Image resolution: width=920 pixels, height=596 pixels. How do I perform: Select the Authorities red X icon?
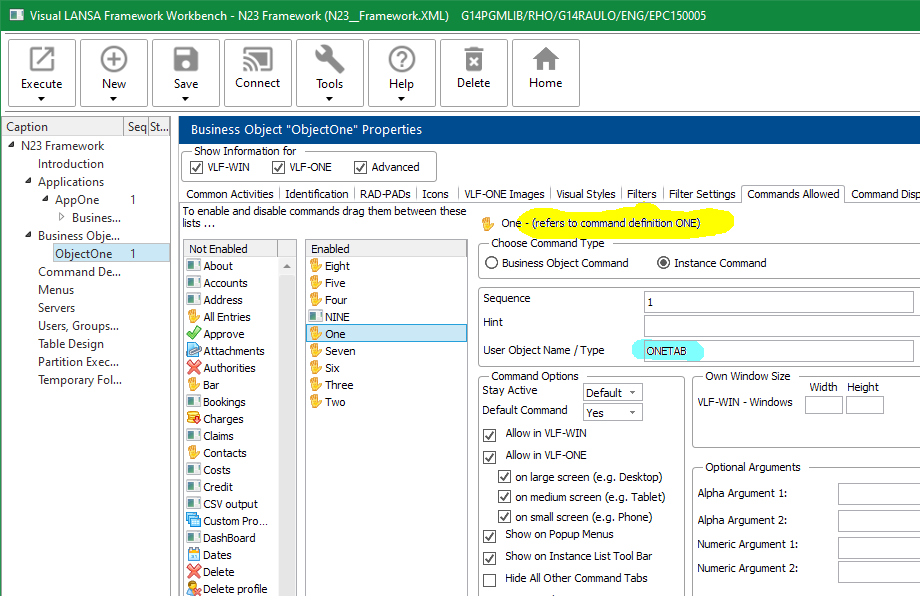tap(194, 367)
